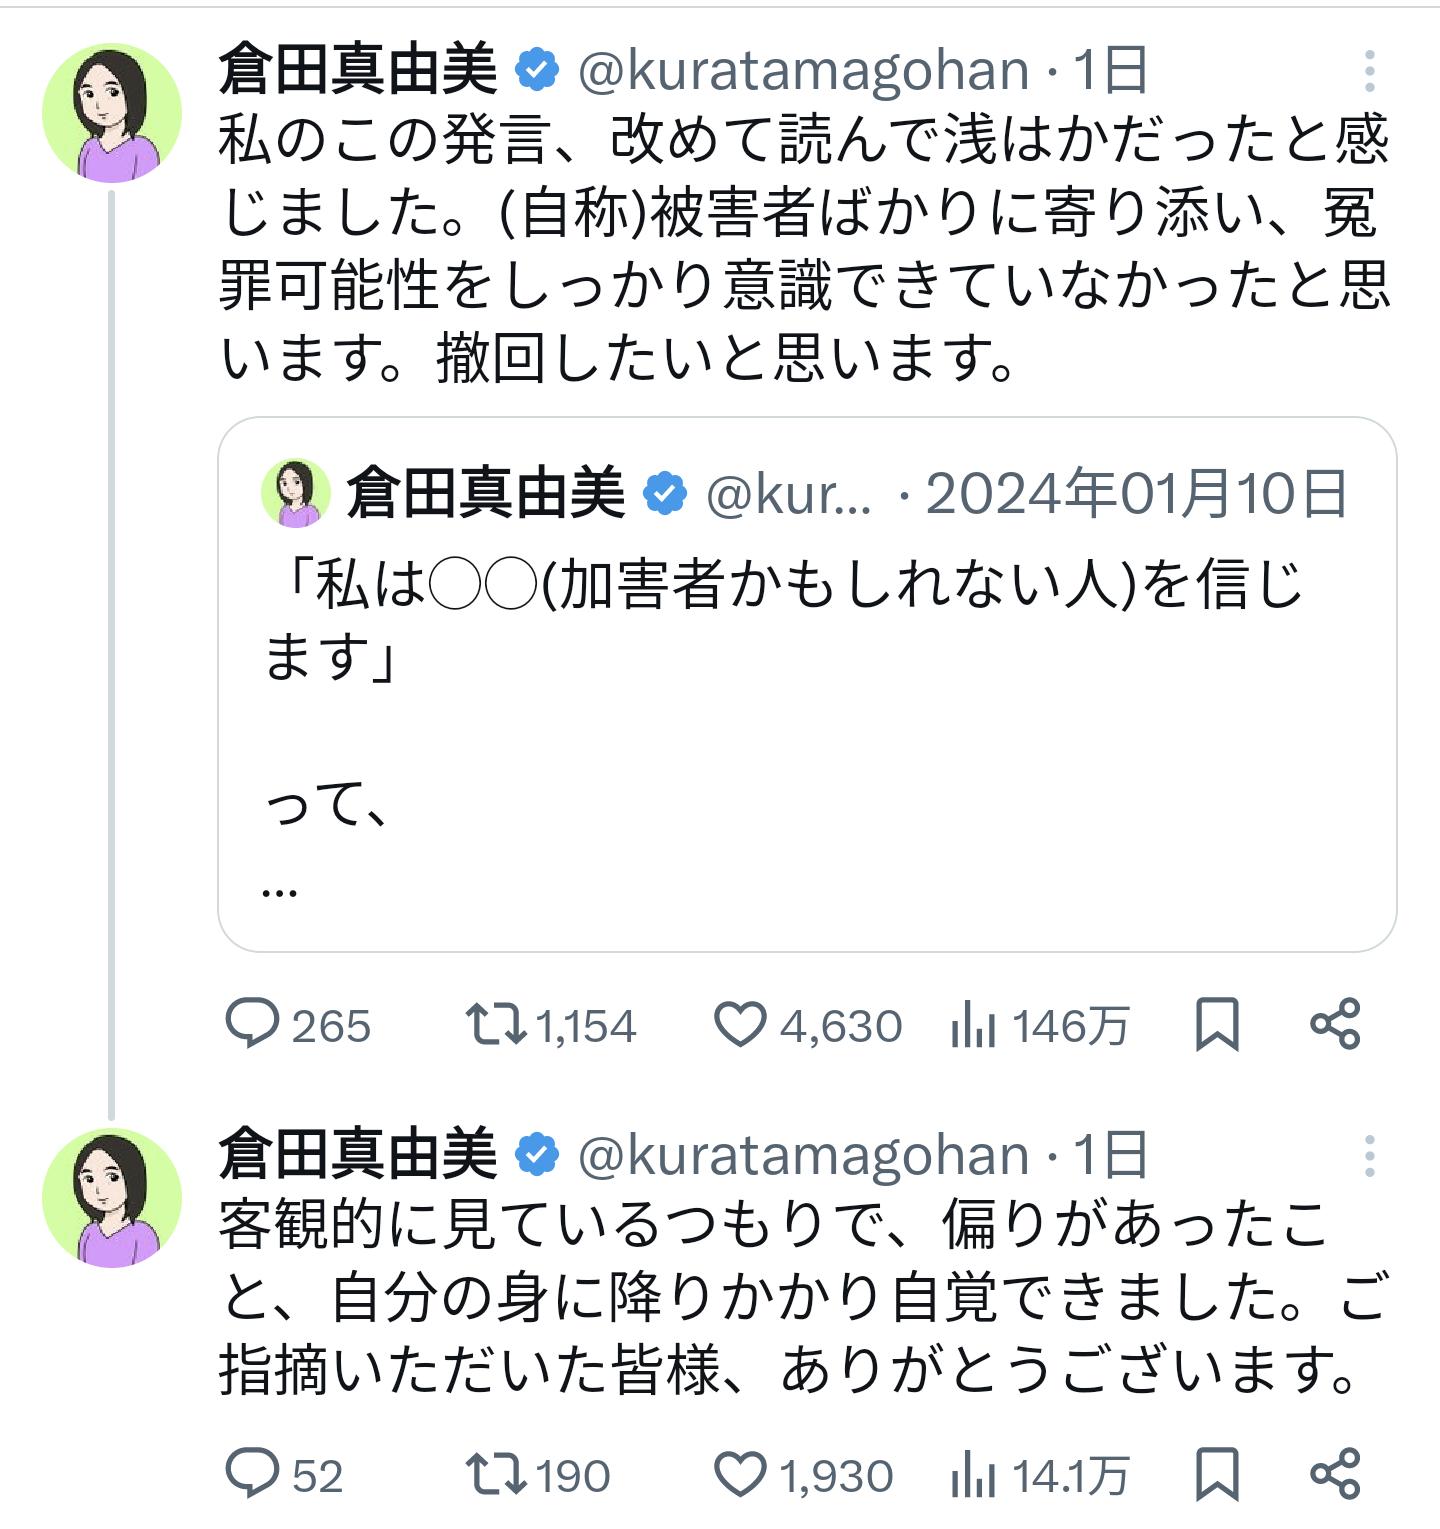The image size is (1440, 1529).
Task: Bookmark the second tweet
Action: tap(1217, 1475)
